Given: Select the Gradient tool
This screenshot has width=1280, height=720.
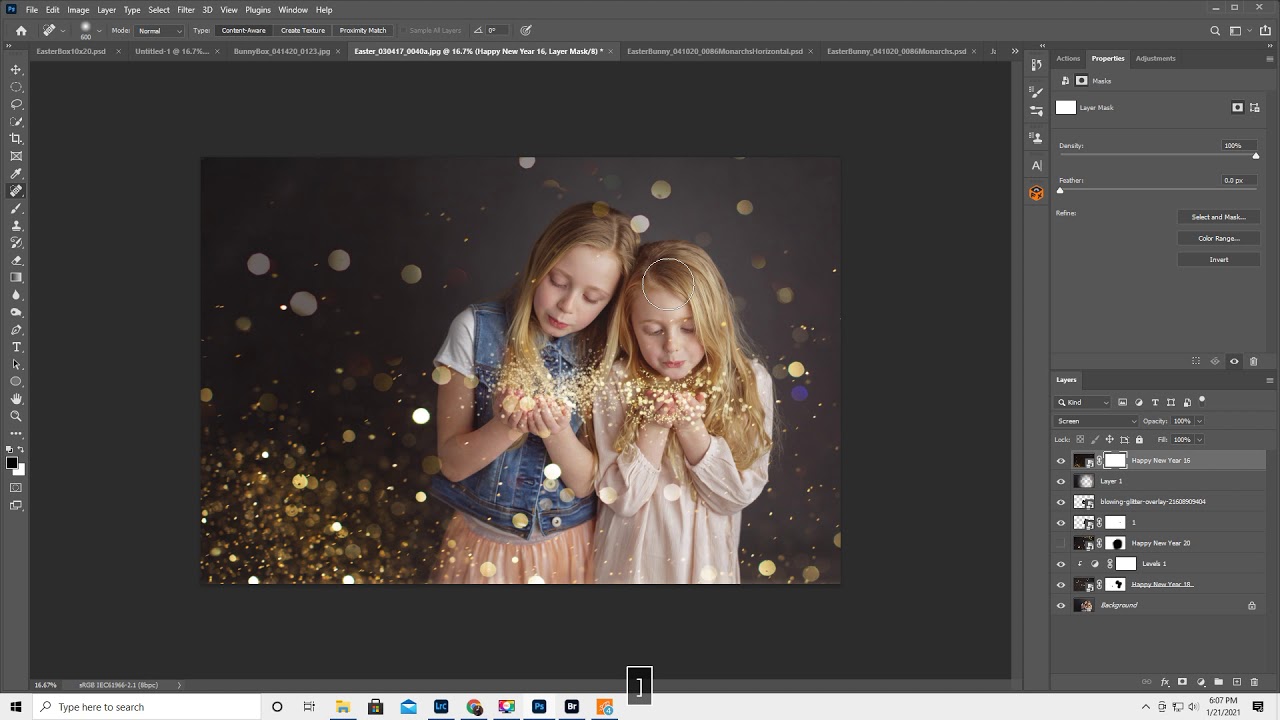Looking at the screenshot, I should click(16, 277).
